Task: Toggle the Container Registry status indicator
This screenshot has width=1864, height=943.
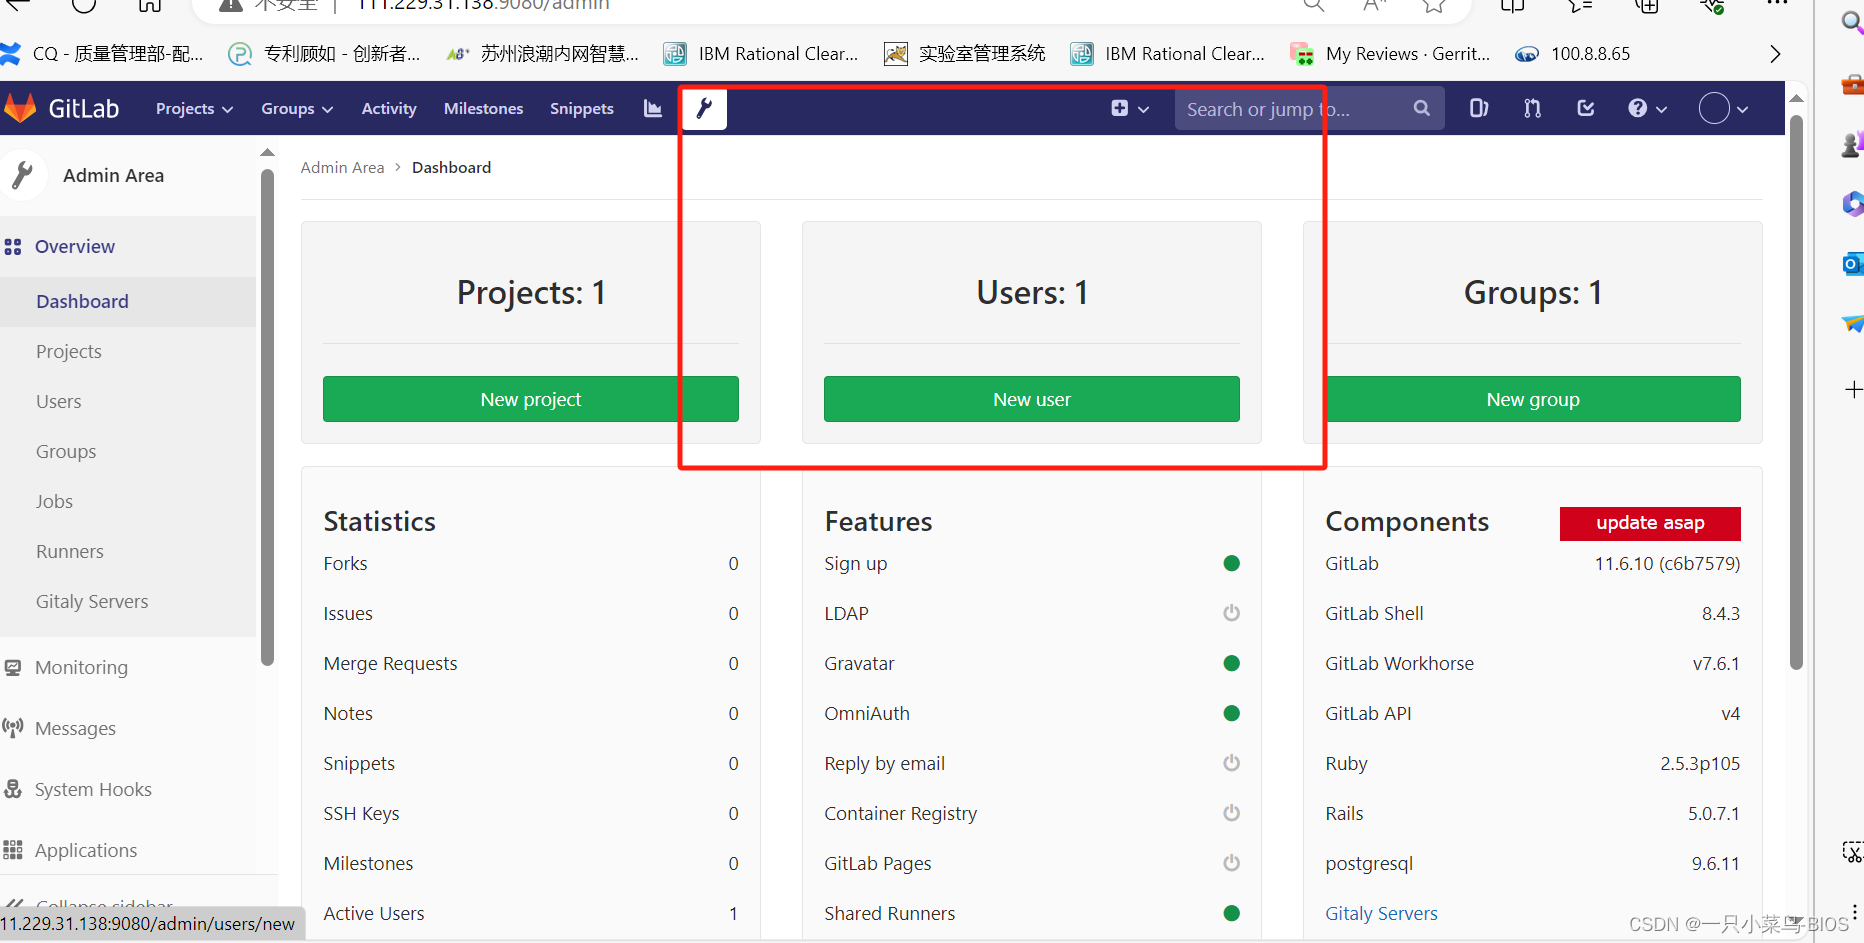Action: (1231, 813)
